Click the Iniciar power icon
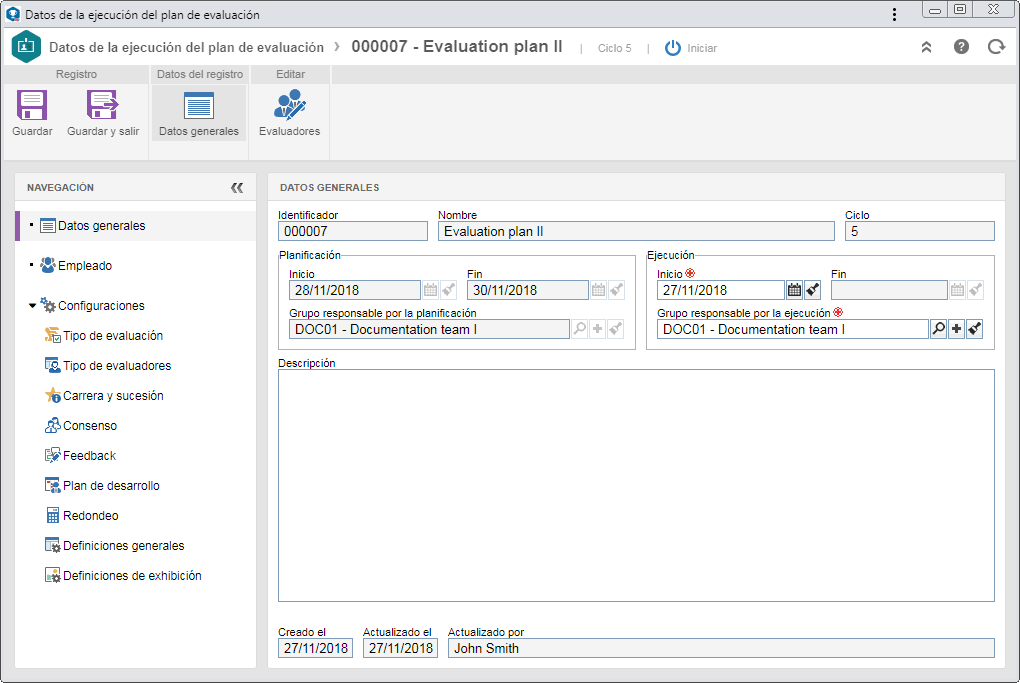1020x683 pixels. [673, 48]
